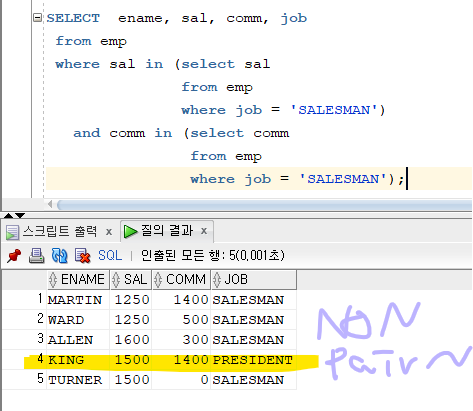Place cursor on the SELECT keyword
The width and height of the screenshot is (473, 411).
pyautogui.click(x=73, y=18)
